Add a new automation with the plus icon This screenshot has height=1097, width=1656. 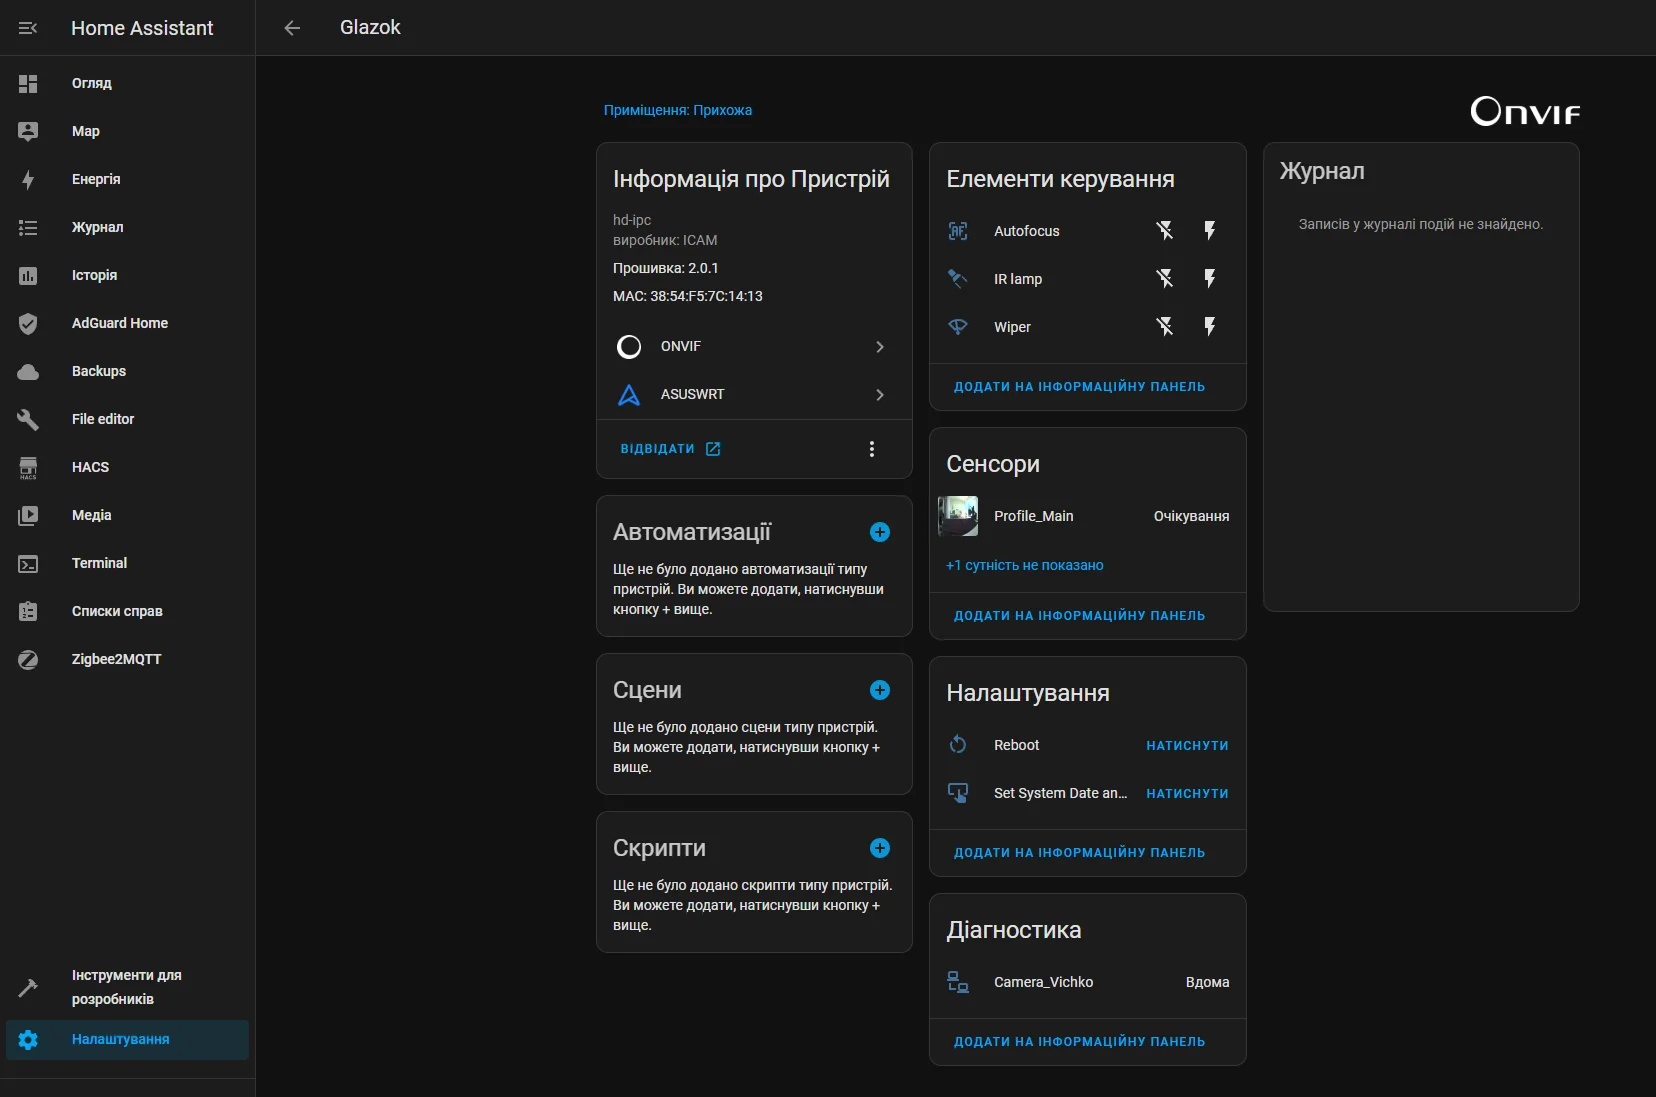point(880,532)
